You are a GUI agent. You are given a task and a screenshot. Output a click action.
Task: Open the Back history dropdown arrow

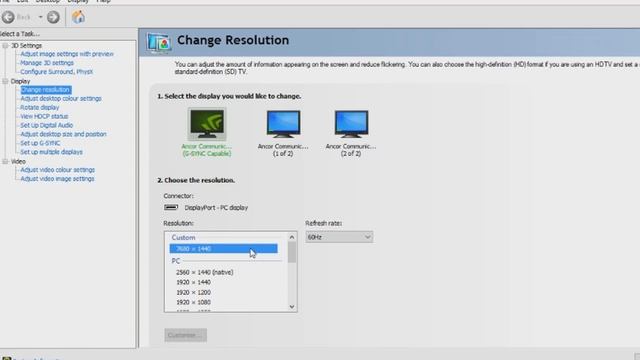40,17
